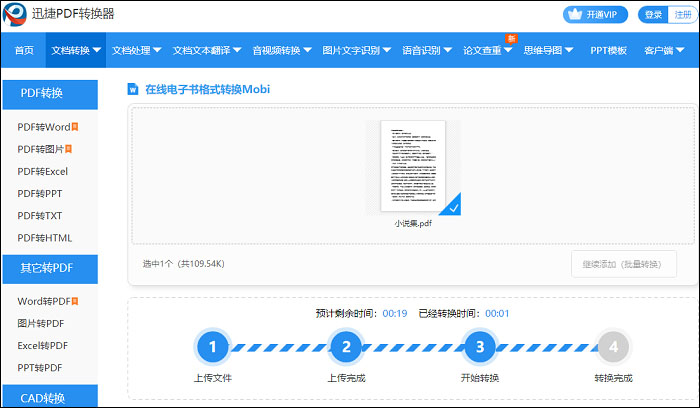The image size is (700, 408).
Task: Click the 迅捷PDF转换器 title text
Action: pos(73,14)
